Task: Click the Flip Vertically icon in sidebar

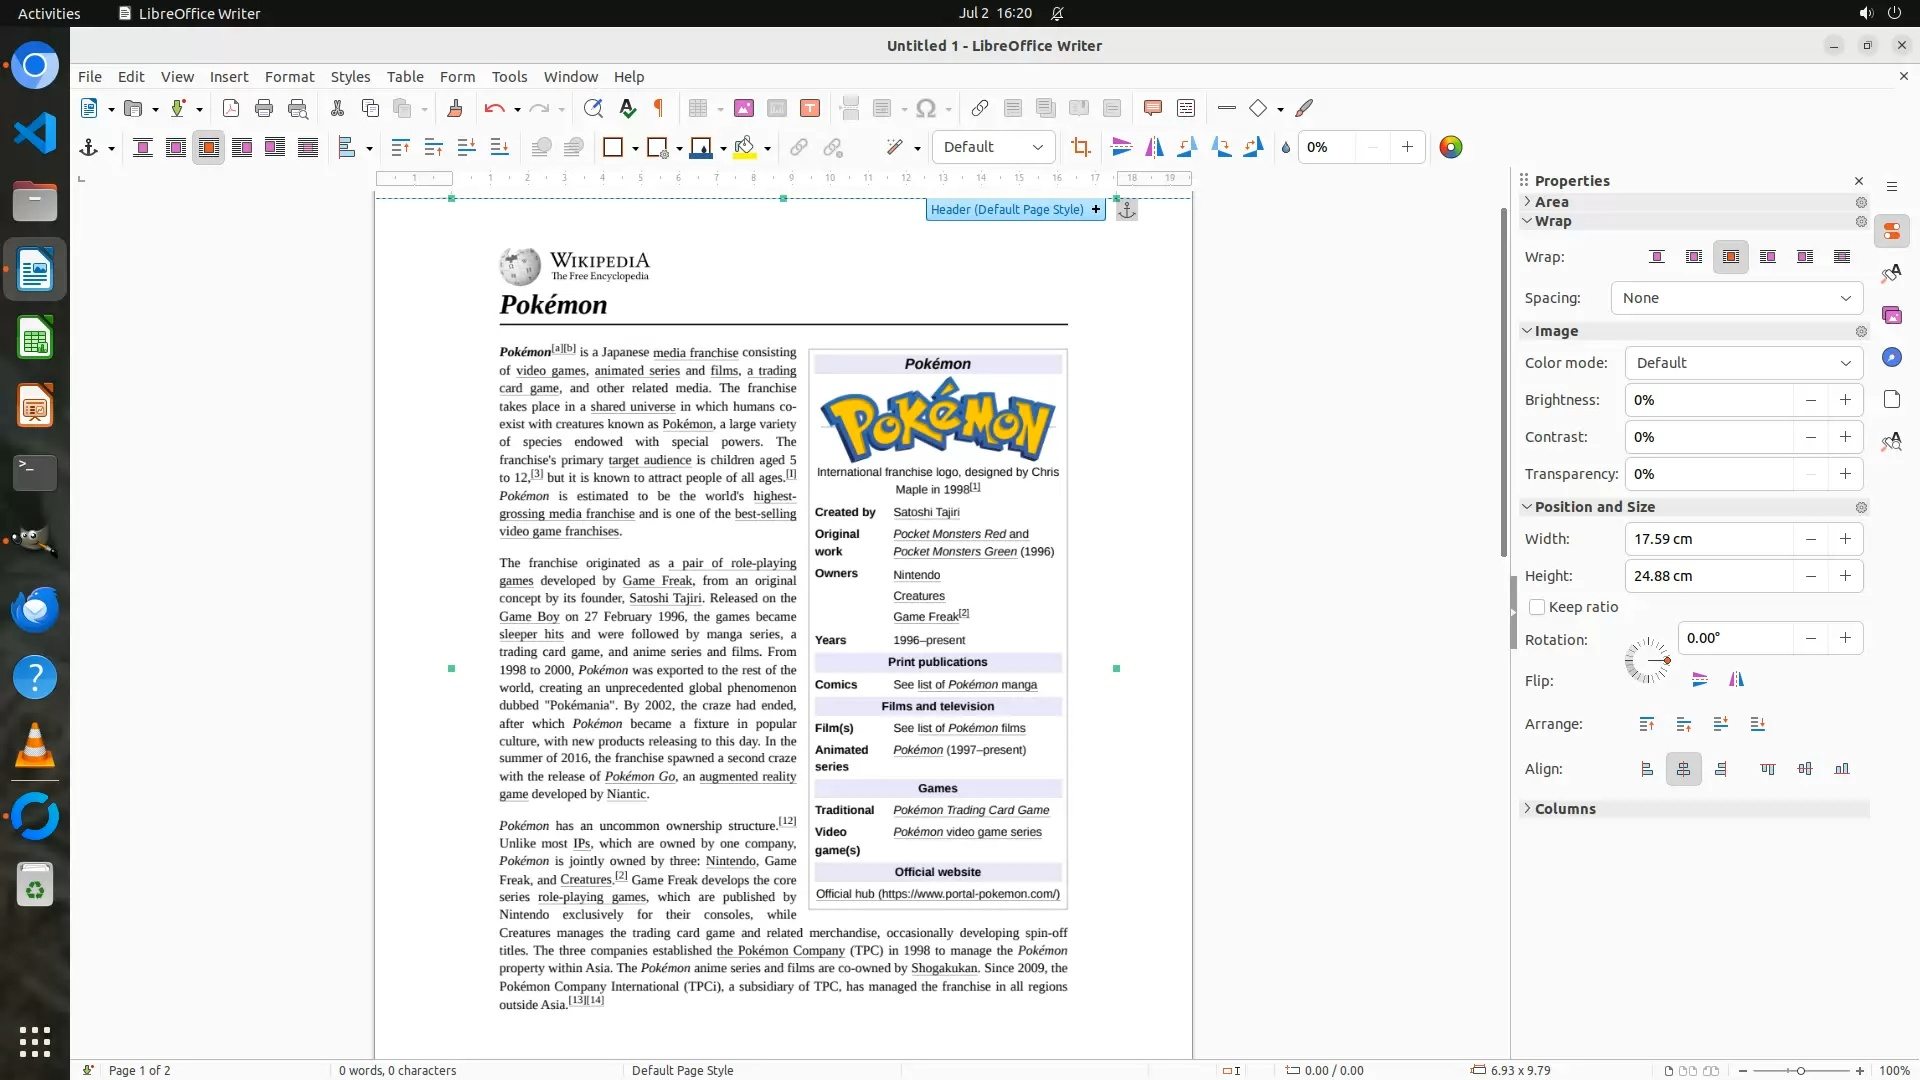Action: (x=1700, y=680)
